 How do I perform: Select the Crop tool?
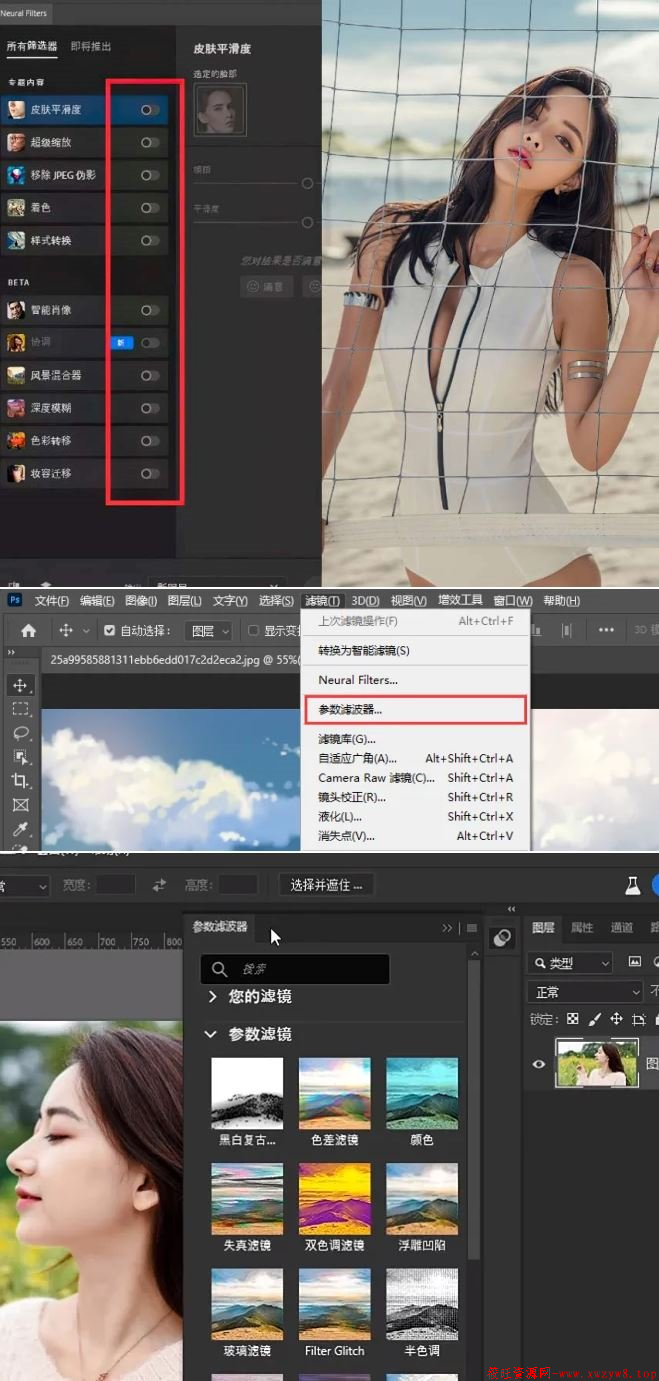click(x=20, y=781)
